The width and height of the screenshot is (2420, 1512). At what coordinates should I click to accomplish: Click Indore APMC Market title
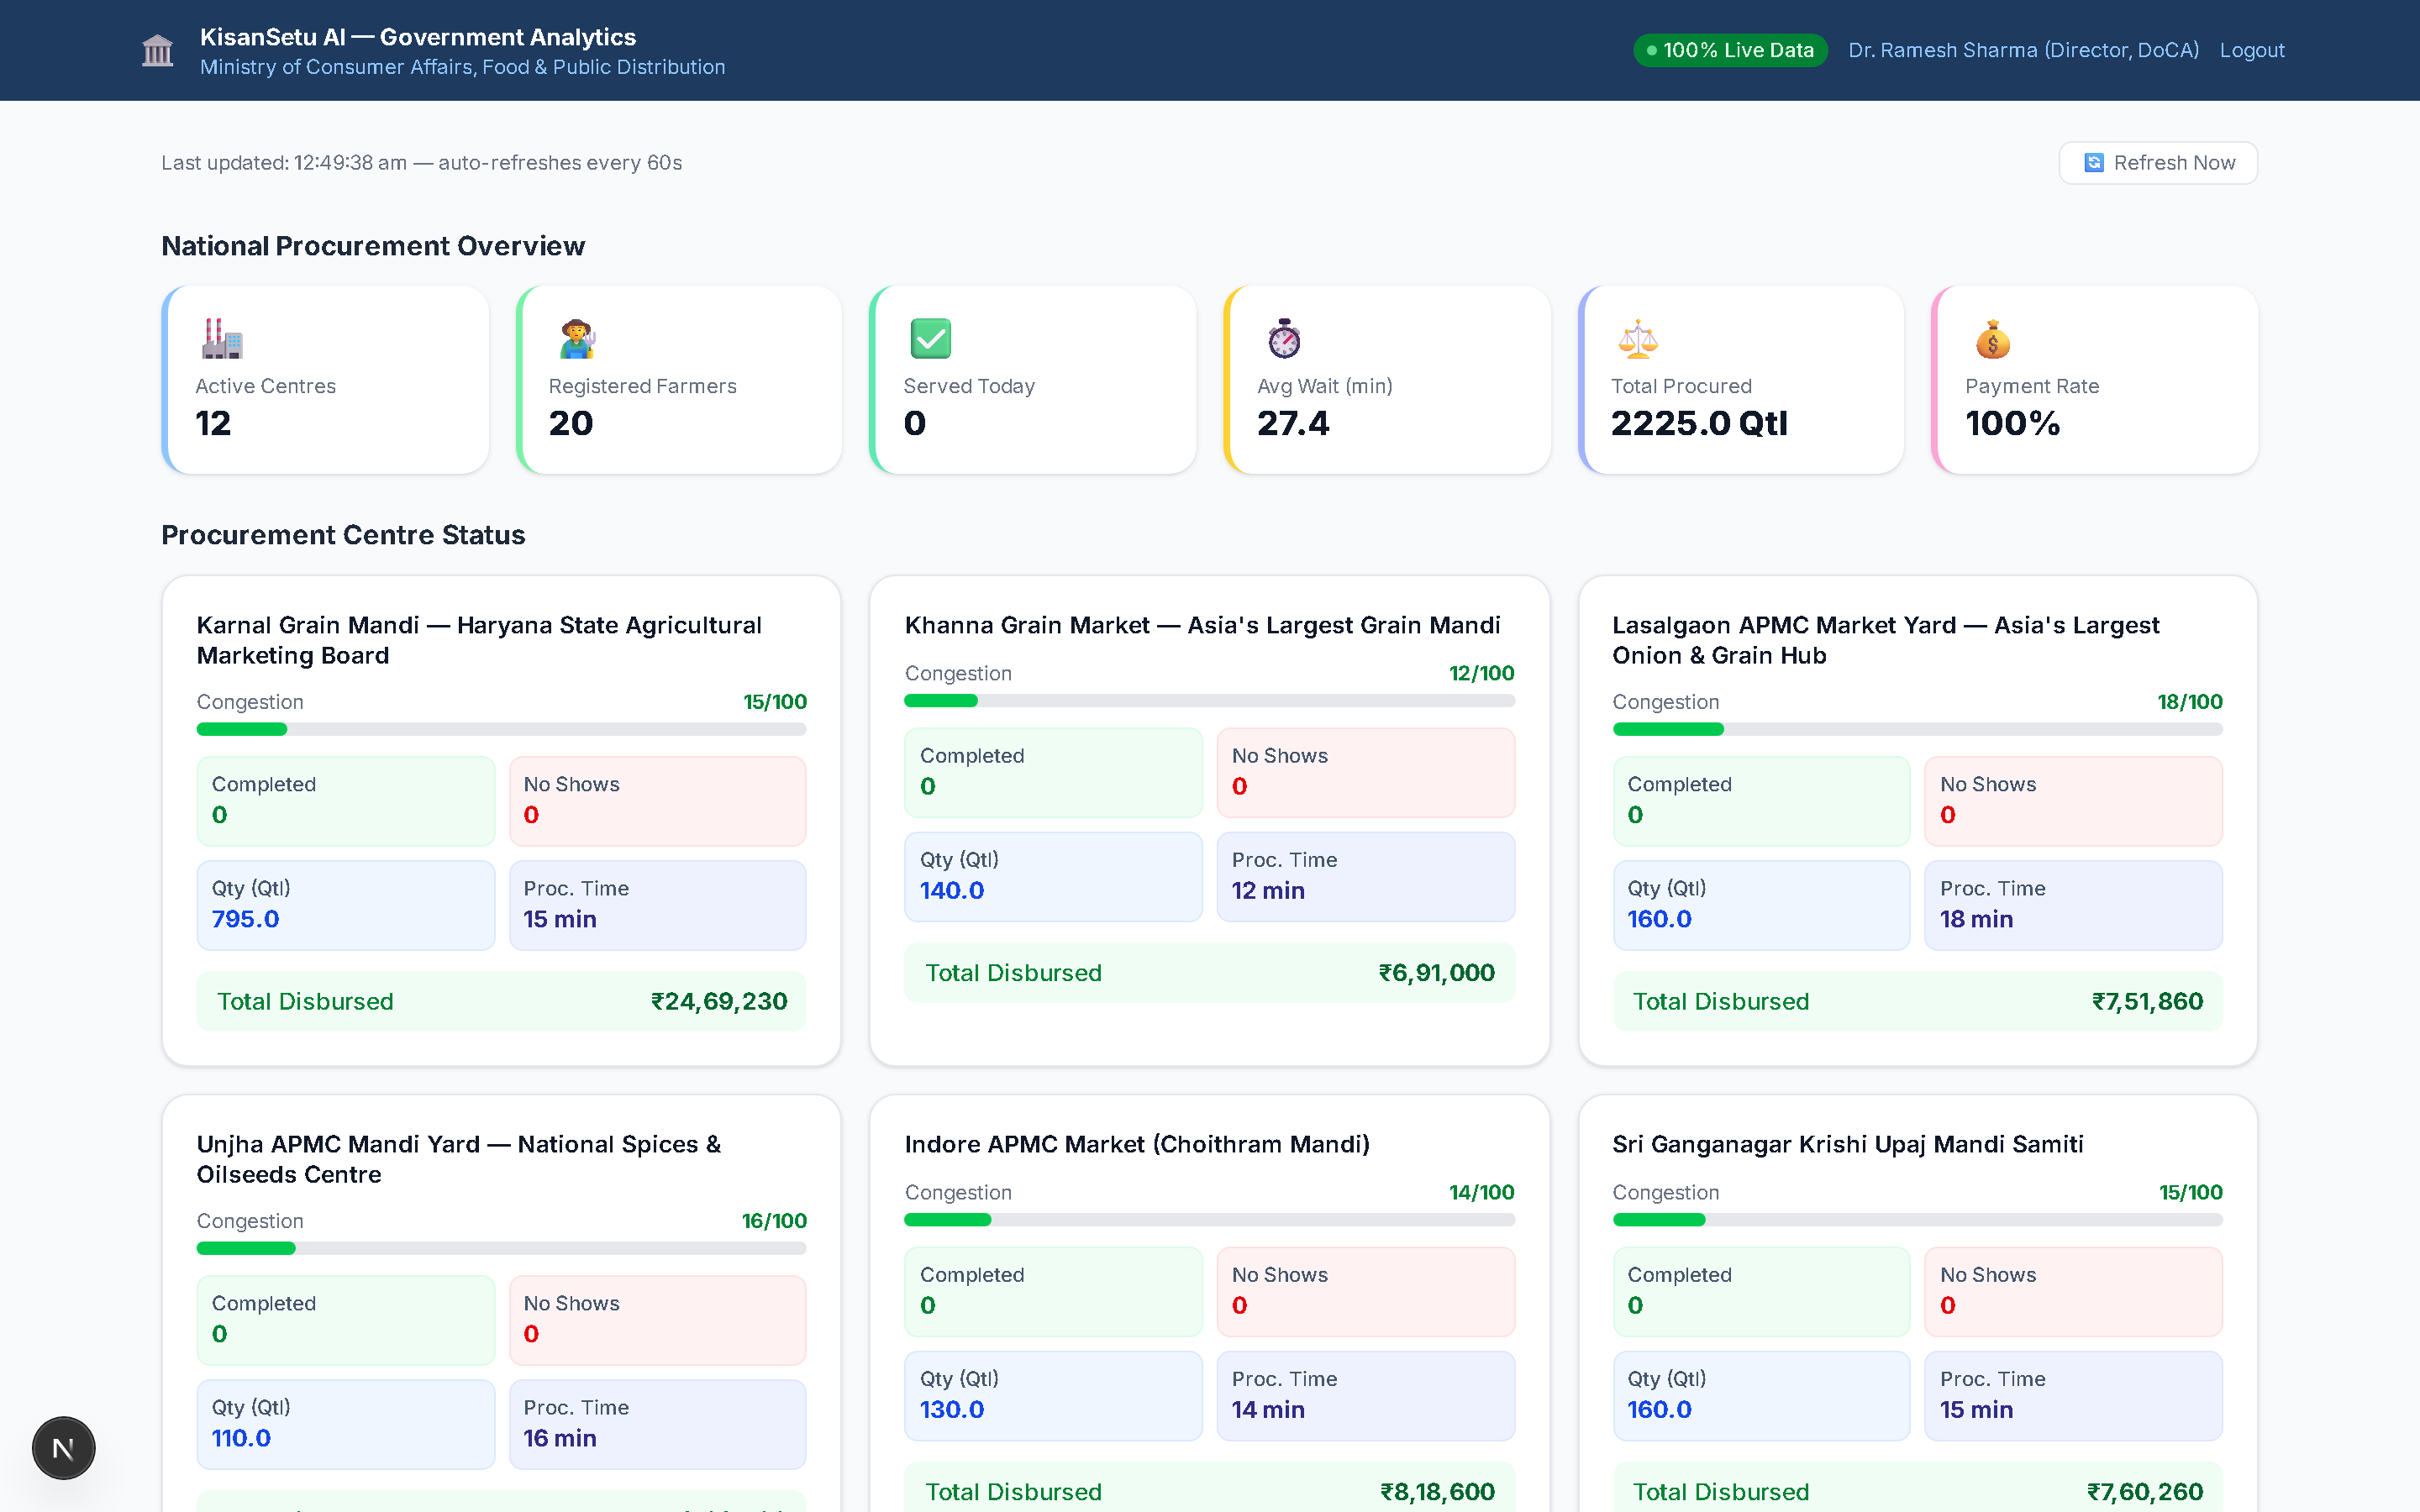[1137, 1144]
